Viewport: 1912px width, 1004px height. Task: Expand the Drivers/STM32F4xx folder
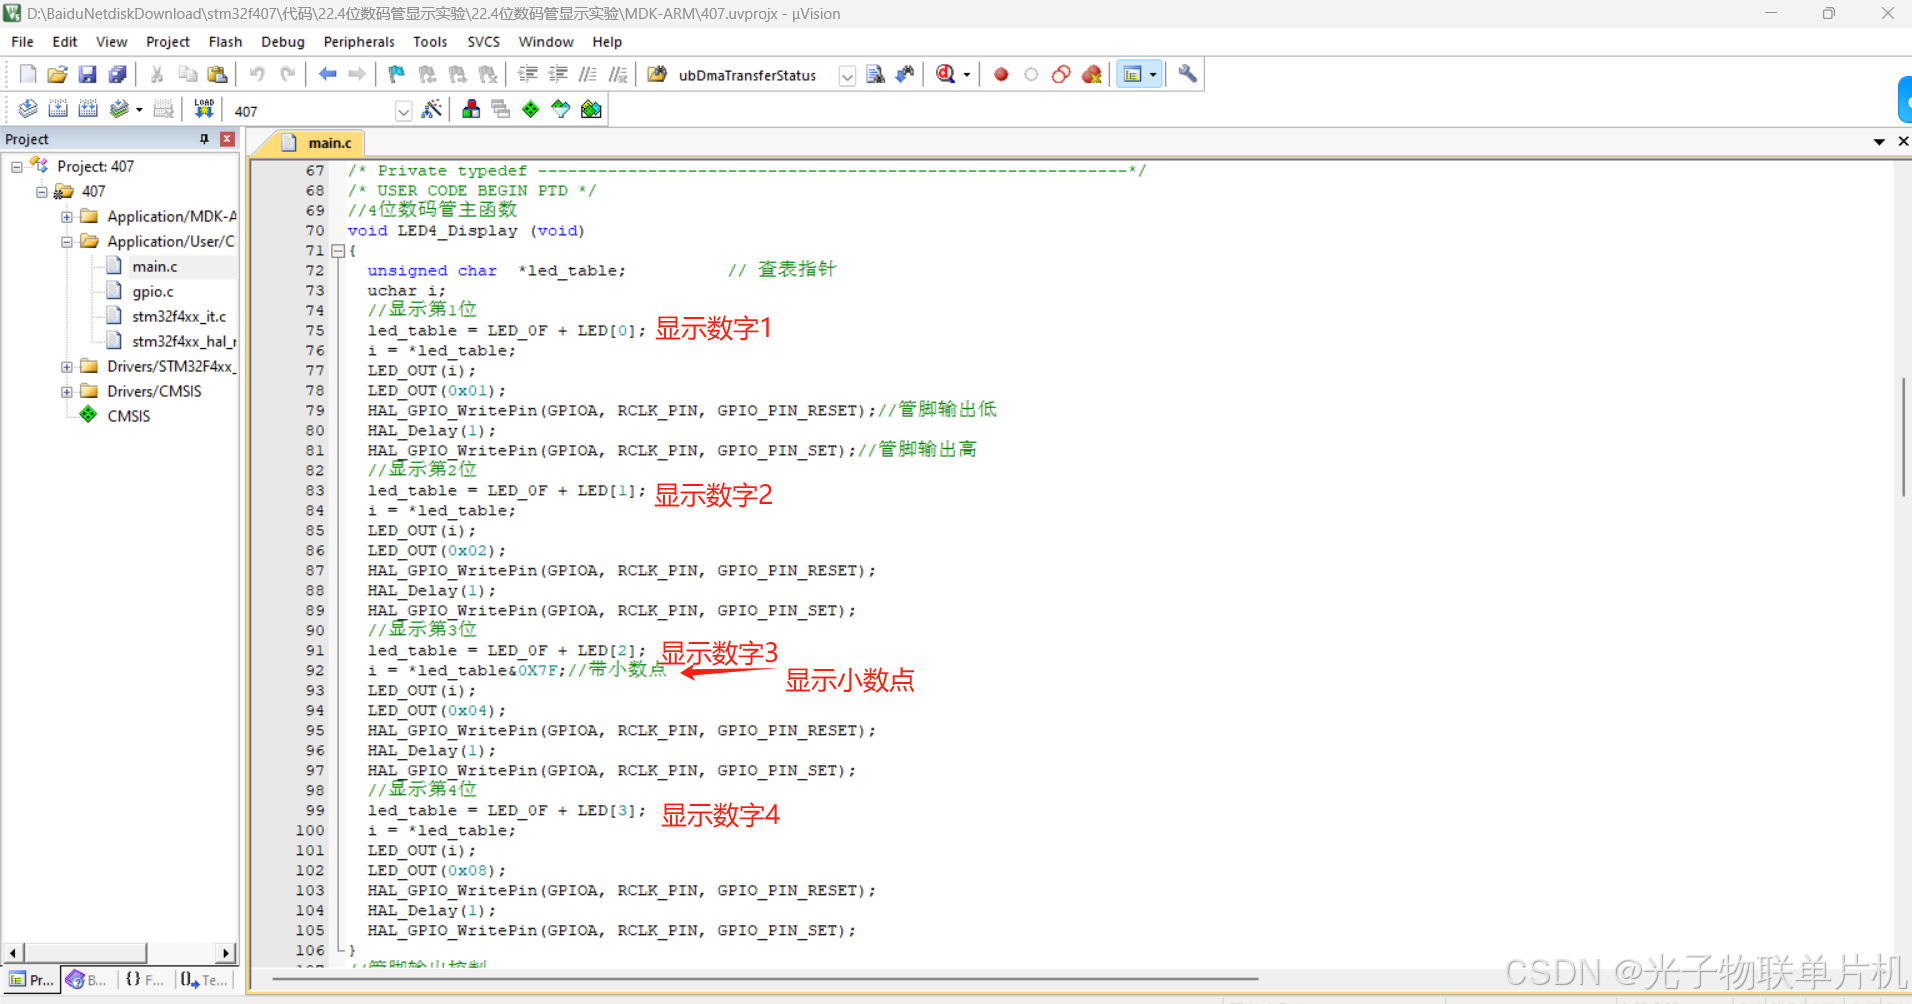pos(67,367)
